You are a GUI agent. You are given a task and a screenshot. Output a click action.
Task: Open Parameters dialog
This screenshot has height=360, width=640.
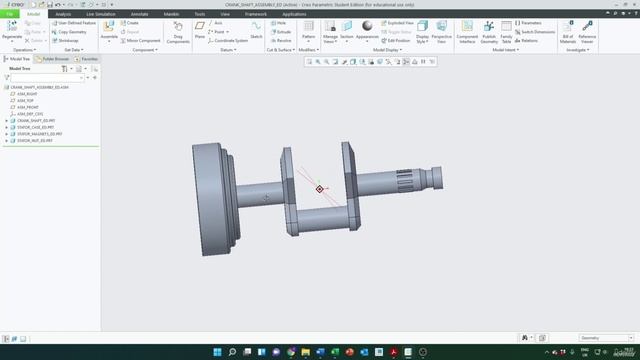pos(528,23)
